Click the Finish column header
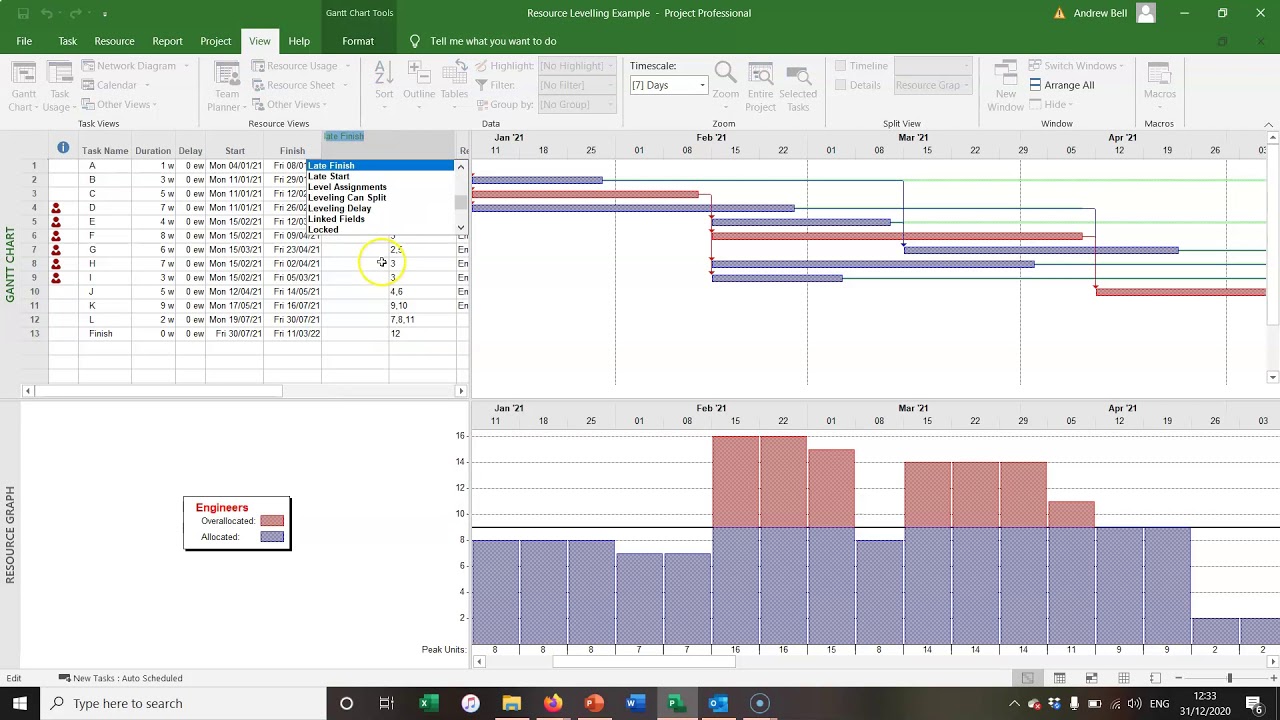This screenshot has height=720, width=1280. [x=292, y=151]
